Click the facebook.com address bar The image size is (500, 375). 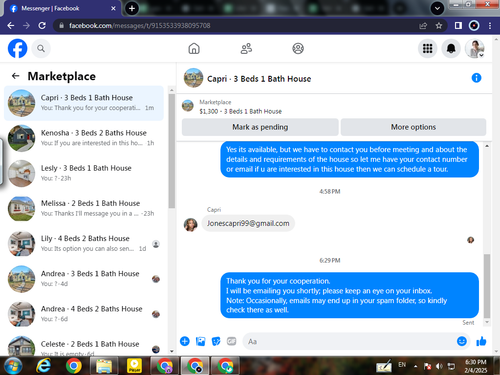click(233, 26)
